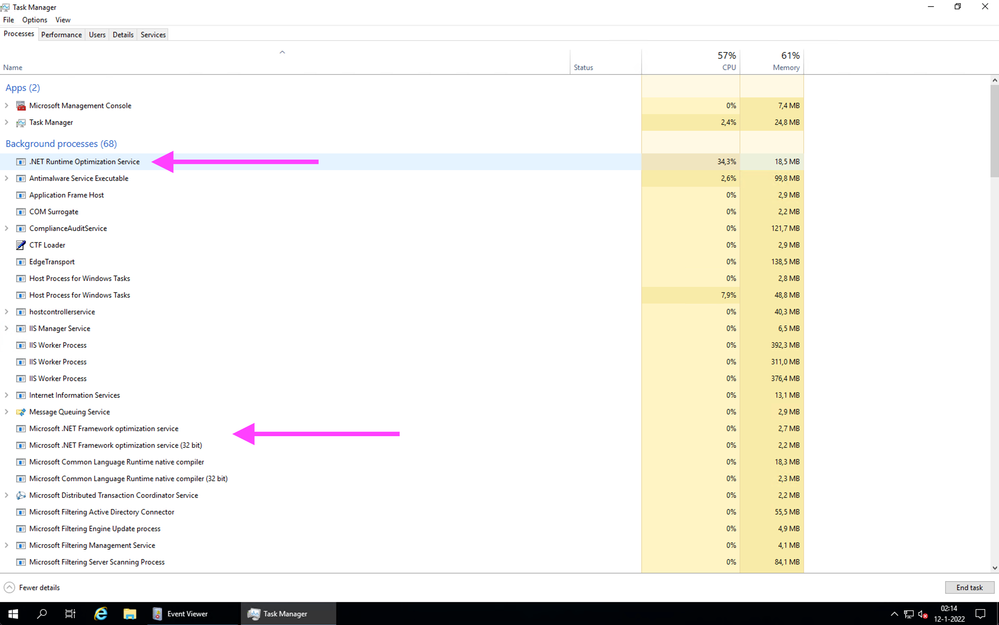Sort processes by Memory column
This screenshot has width=999, height=625.
[772, 61]
